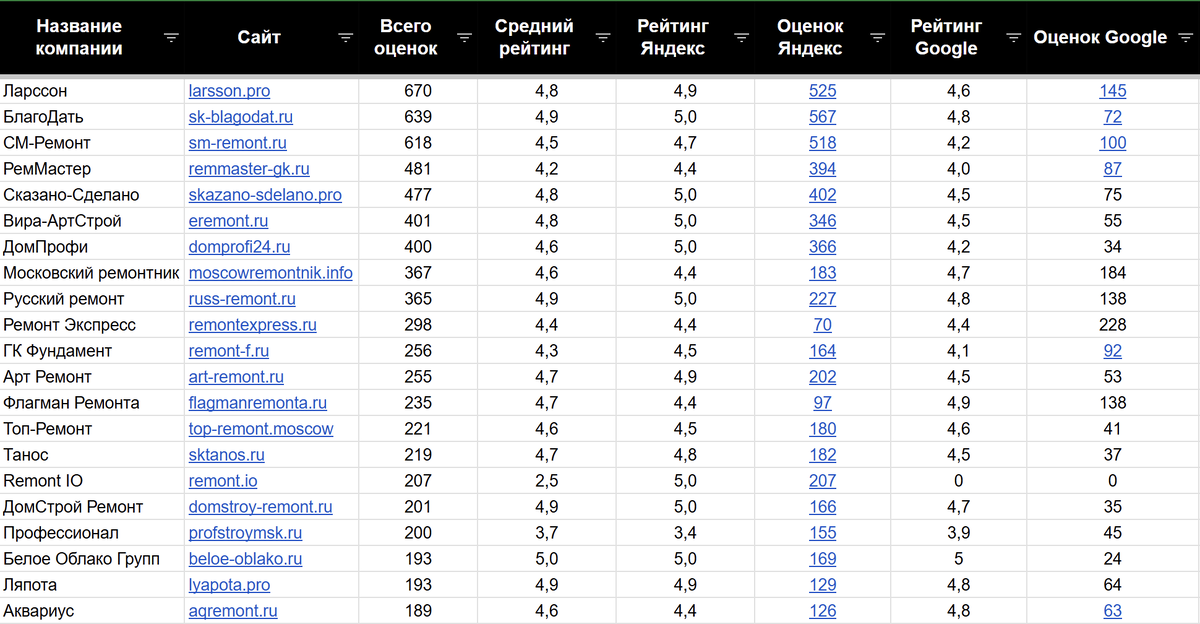Select total ratings cell showing 670
Screen dimensions: 1200x624
point(418,91)
